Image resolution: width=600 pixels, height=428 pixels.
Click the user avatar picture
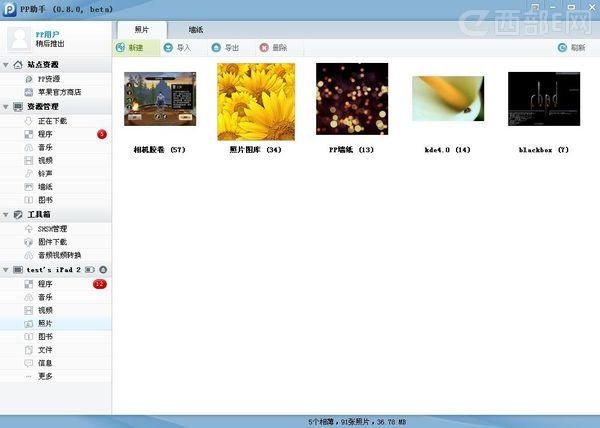(19, 39)
